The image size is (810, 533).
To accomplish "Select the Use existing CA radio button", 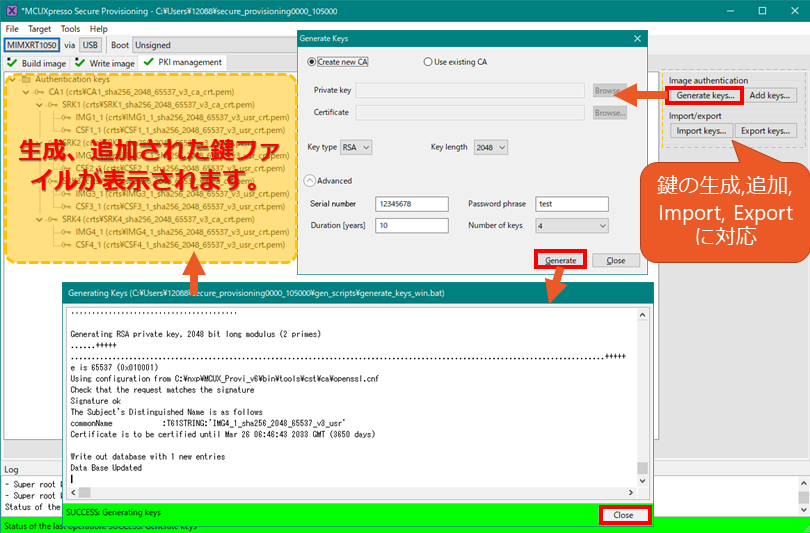I will pos(429,62).
